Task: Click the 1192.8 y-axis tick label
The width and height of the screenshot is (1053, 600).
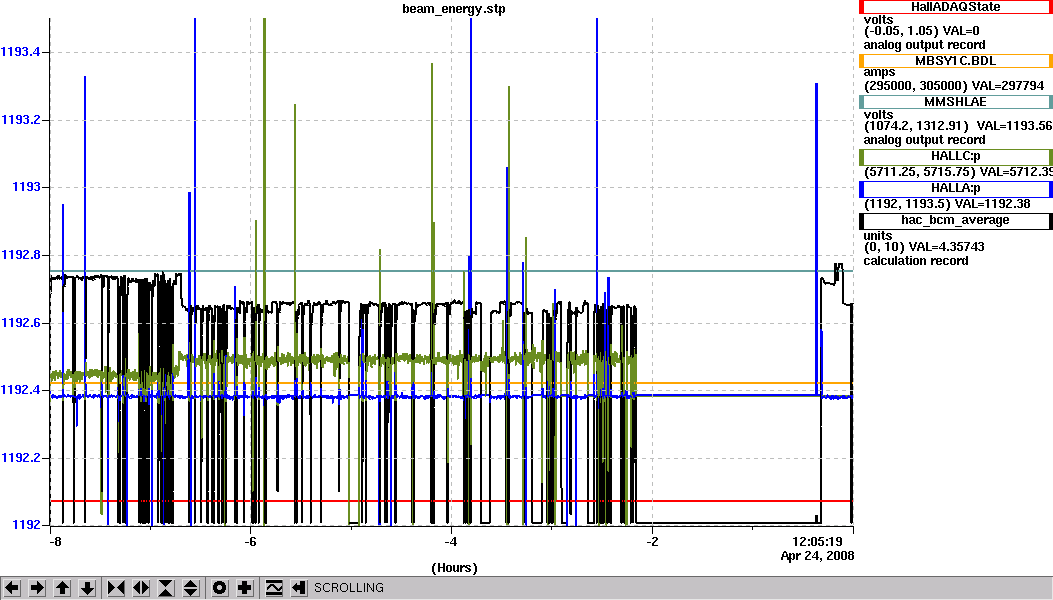Action: coord(21,255)
